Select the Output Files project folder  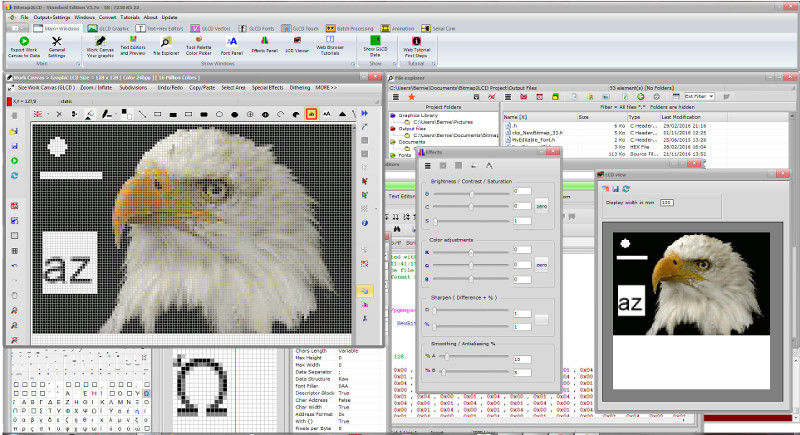[x=413, y=128]
